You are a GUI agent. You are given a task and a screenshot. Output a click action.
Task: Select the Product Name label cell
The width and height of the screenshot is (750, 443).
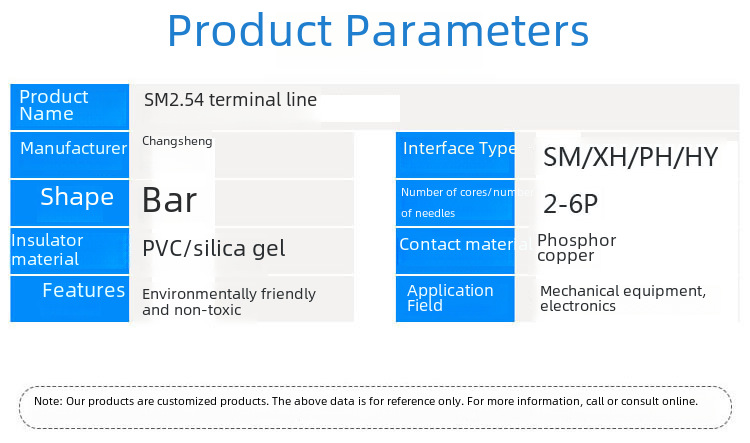pyautogui.click(x=70, y=107)
